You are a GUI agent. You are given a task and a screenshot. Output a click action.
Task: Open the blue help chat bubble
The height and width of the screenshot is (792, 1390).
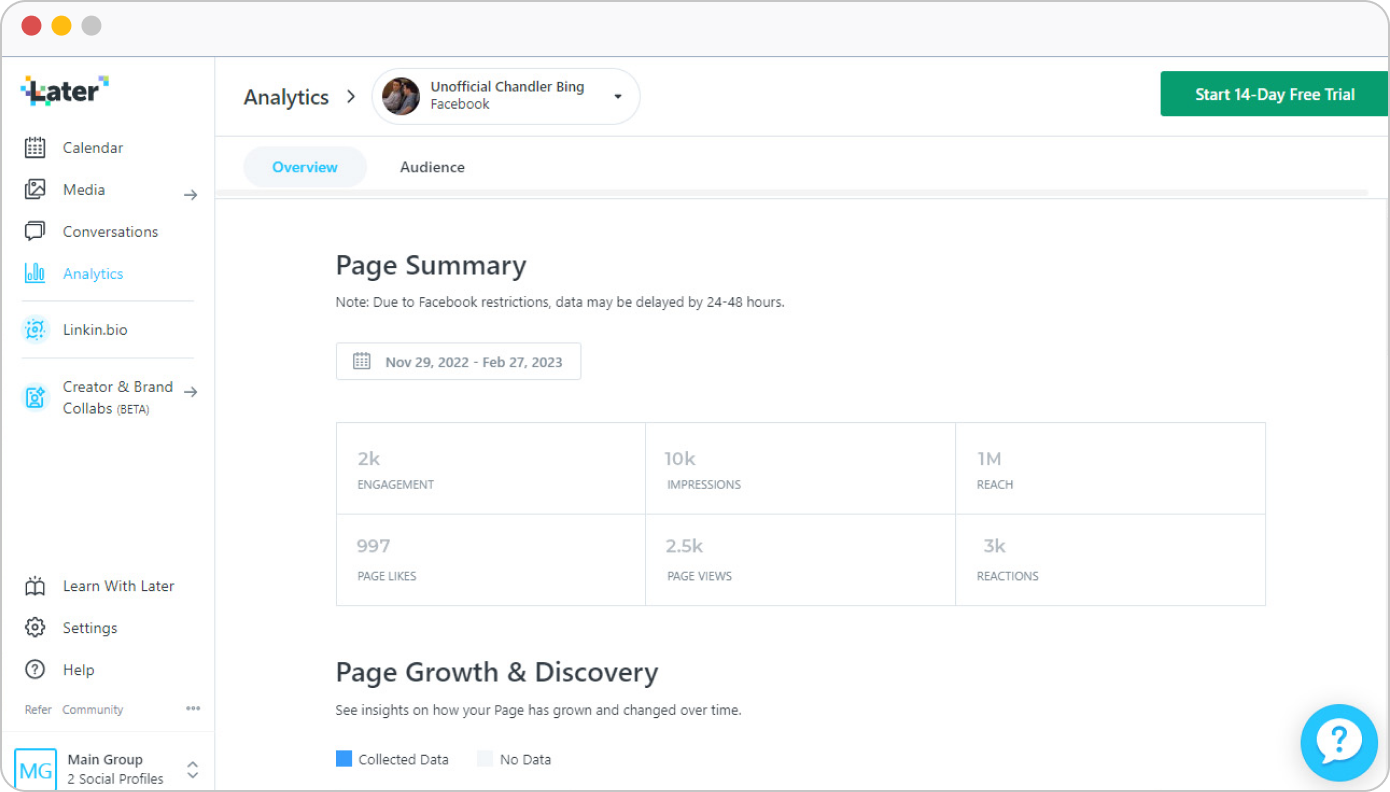[1339, 743]
